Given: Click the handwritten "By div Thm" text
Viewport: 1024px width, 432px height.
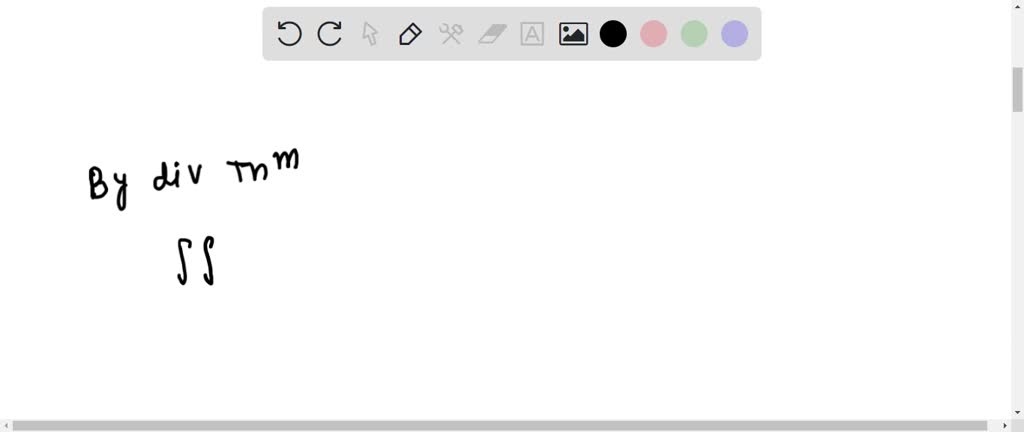Looking at the screenshot, I should [x=194, y=178].
